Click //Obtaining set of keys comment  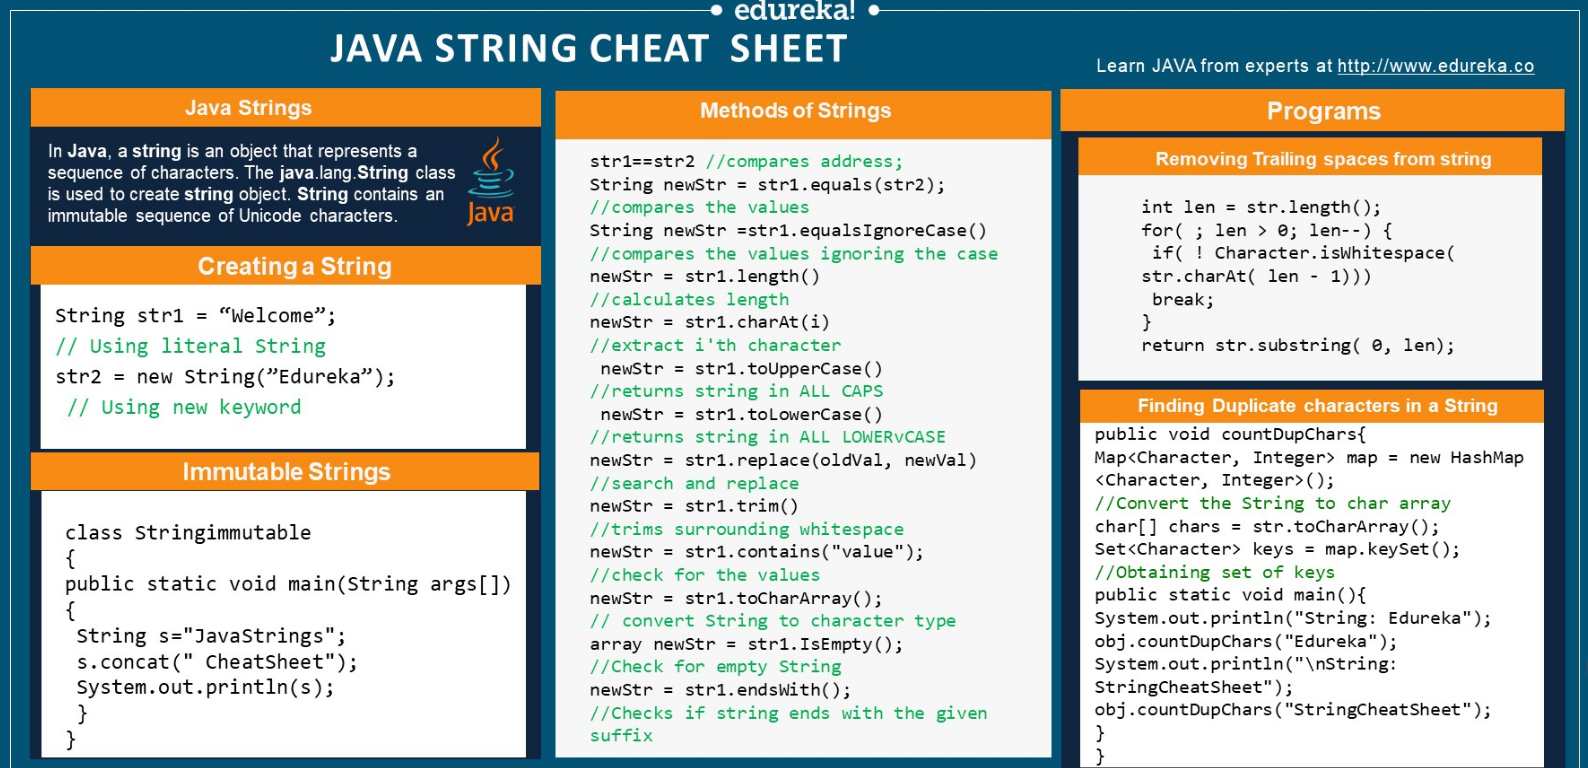[x=1214, y=573]
